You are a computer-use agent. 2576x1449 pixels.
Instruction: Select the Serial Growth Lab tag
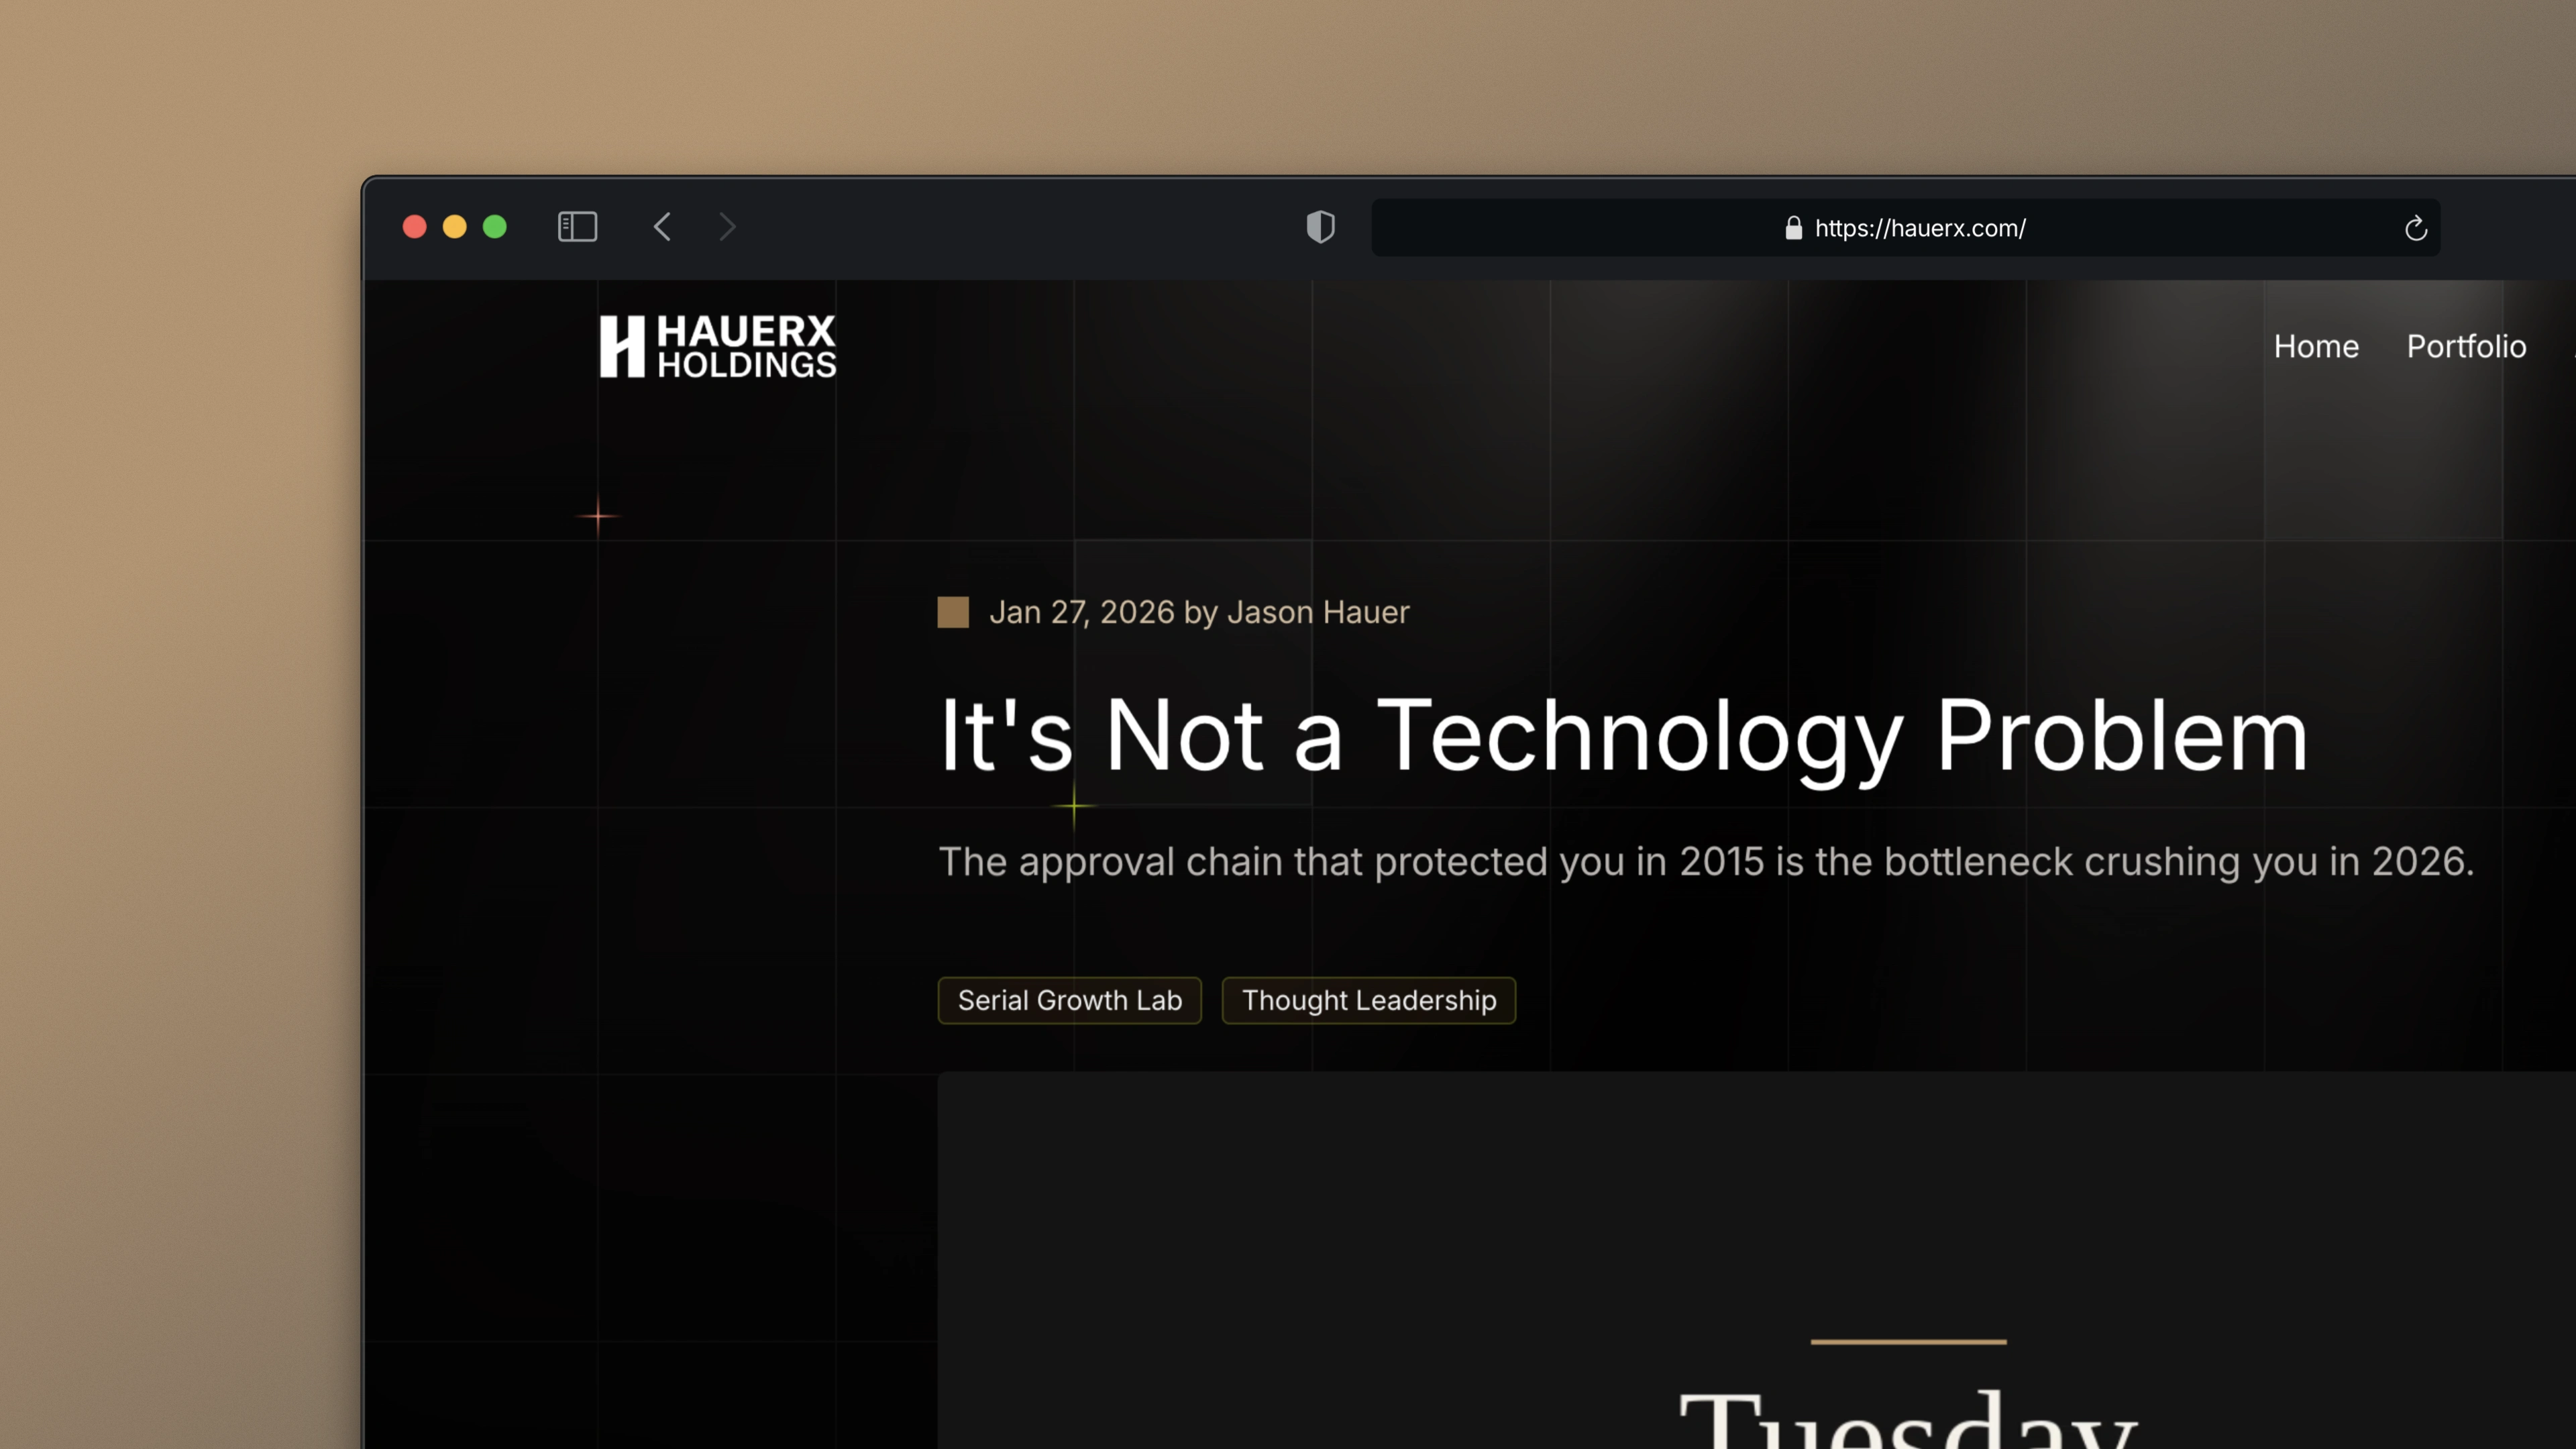click(1069, 1000)
